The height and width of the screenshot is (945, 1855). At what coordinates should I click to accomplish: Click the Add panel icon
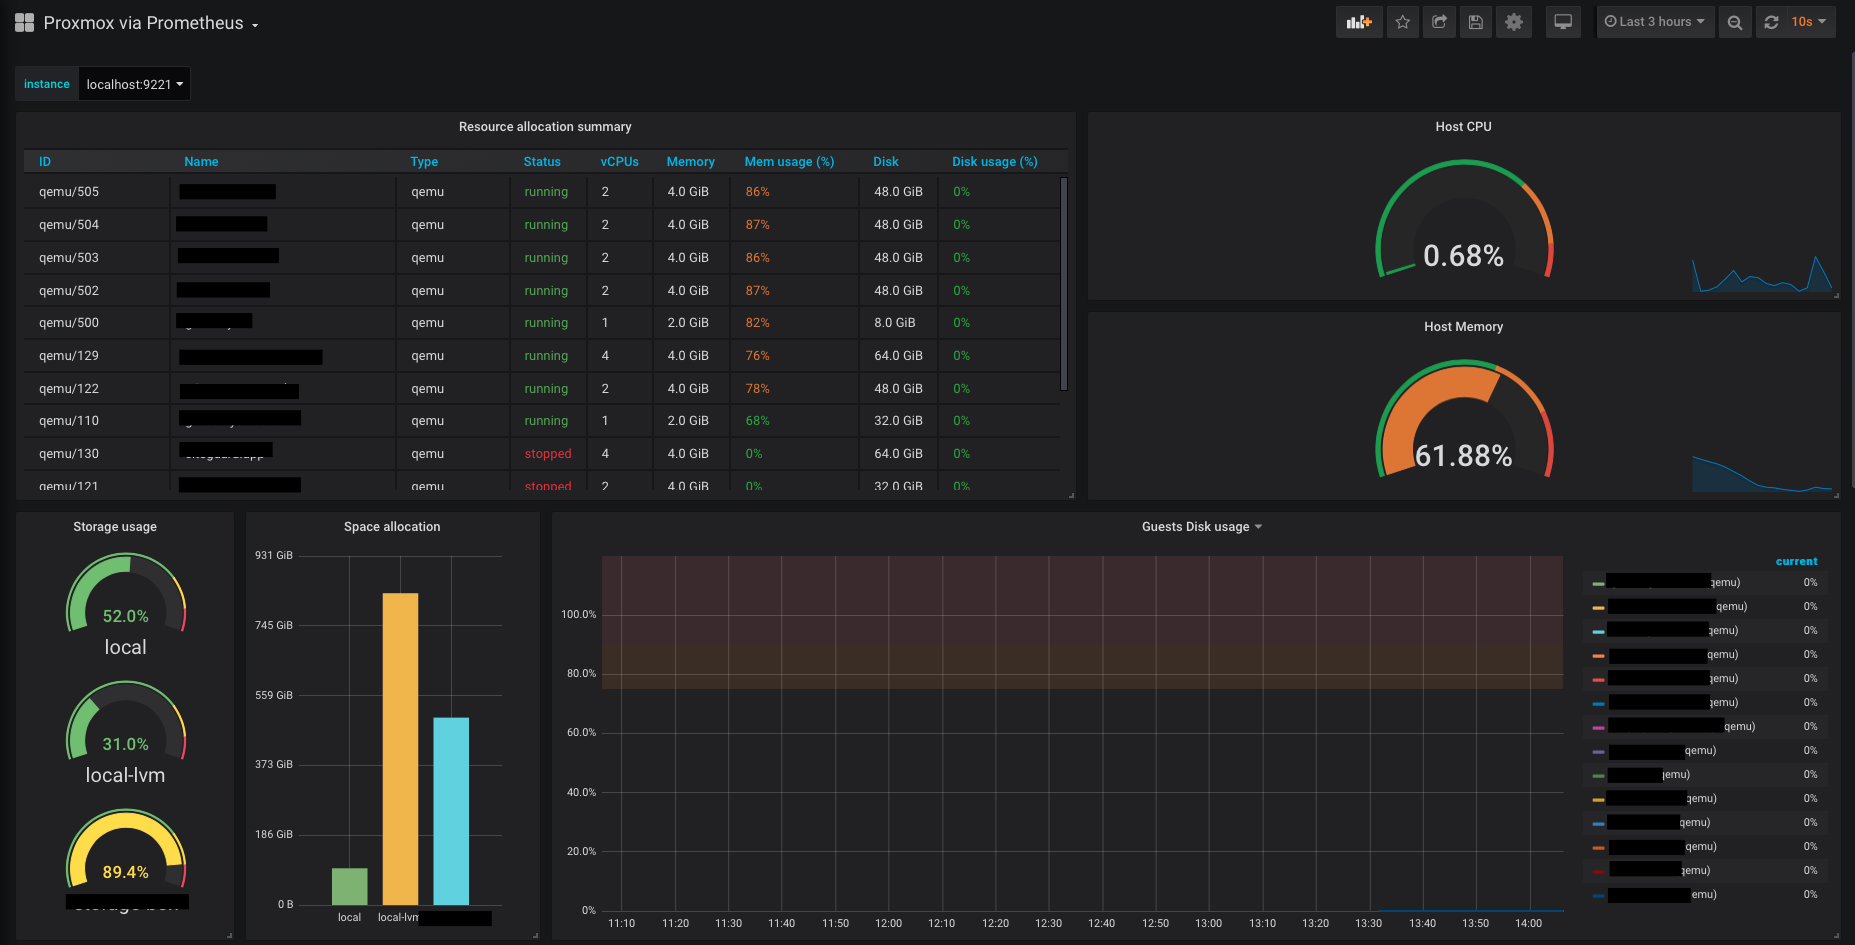[1359, 22]
